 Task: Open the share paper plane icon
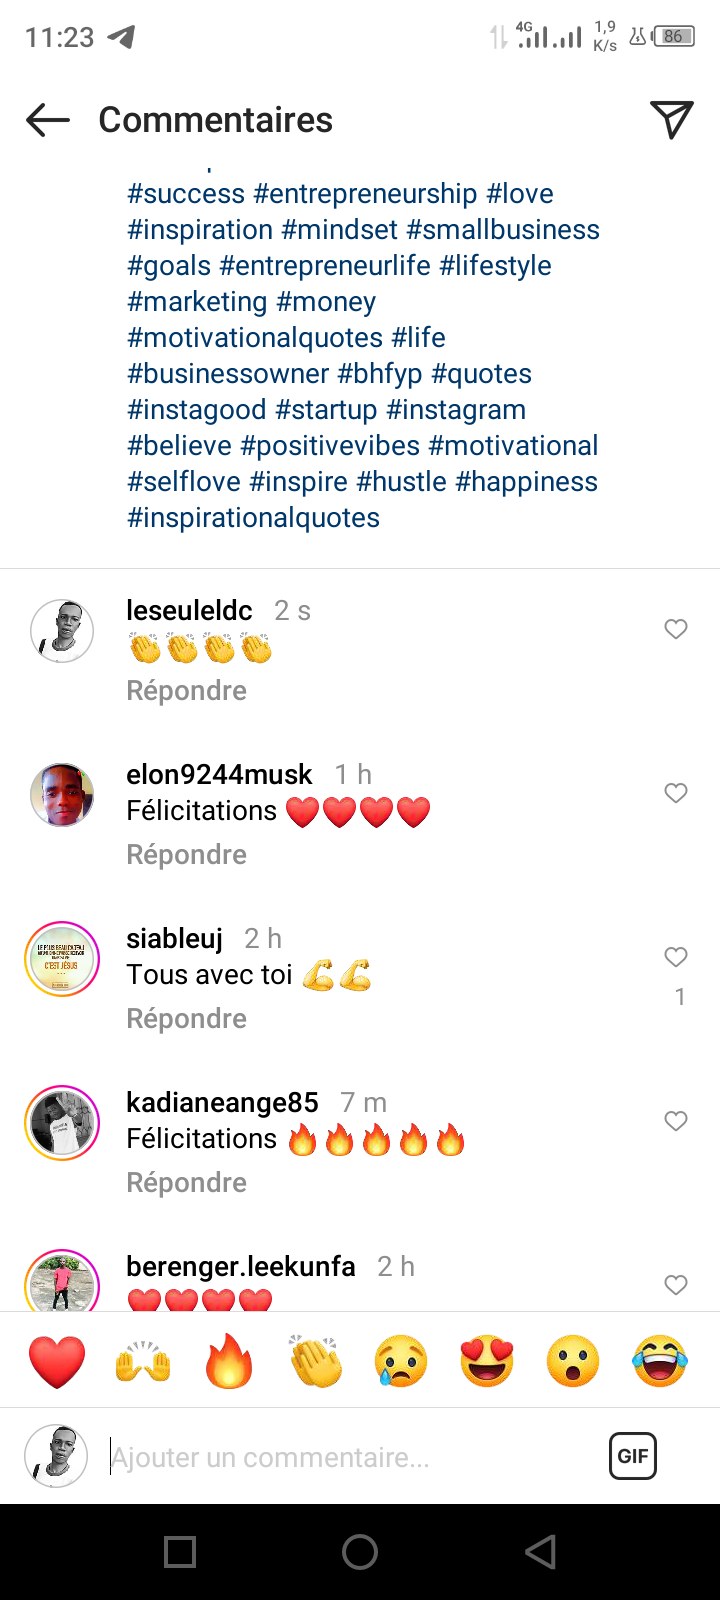pos(671,120)
